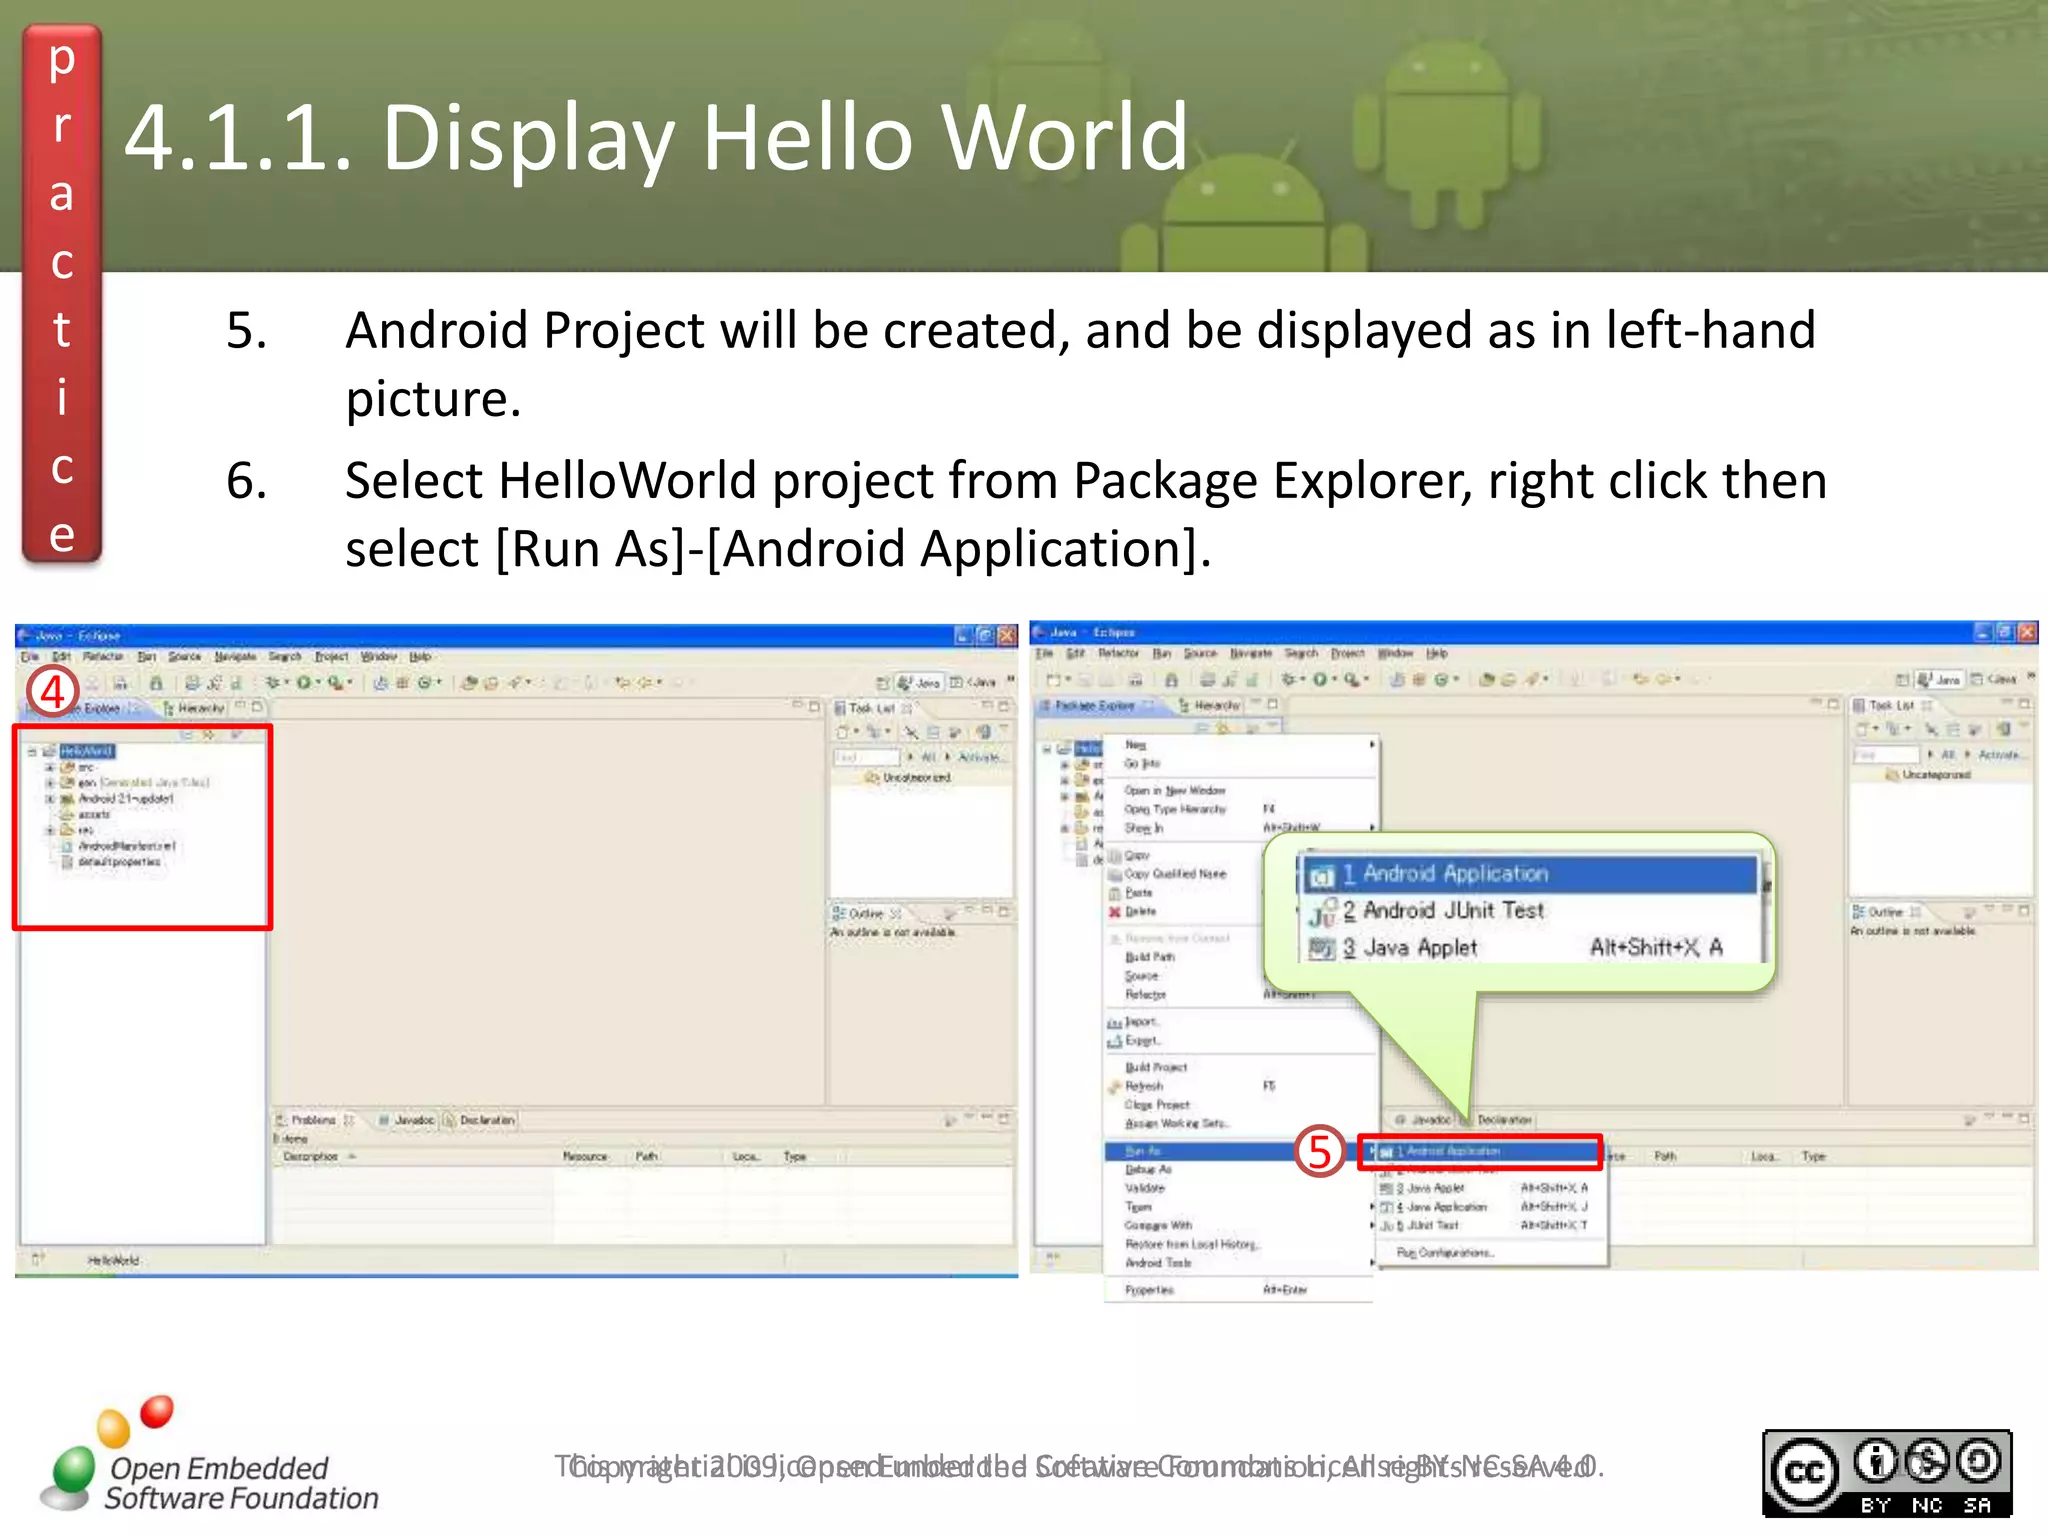Switch to Declaration tab in left Eclipse window
This screenshot has height=1536, width=2048.
tap(479, 1120)
